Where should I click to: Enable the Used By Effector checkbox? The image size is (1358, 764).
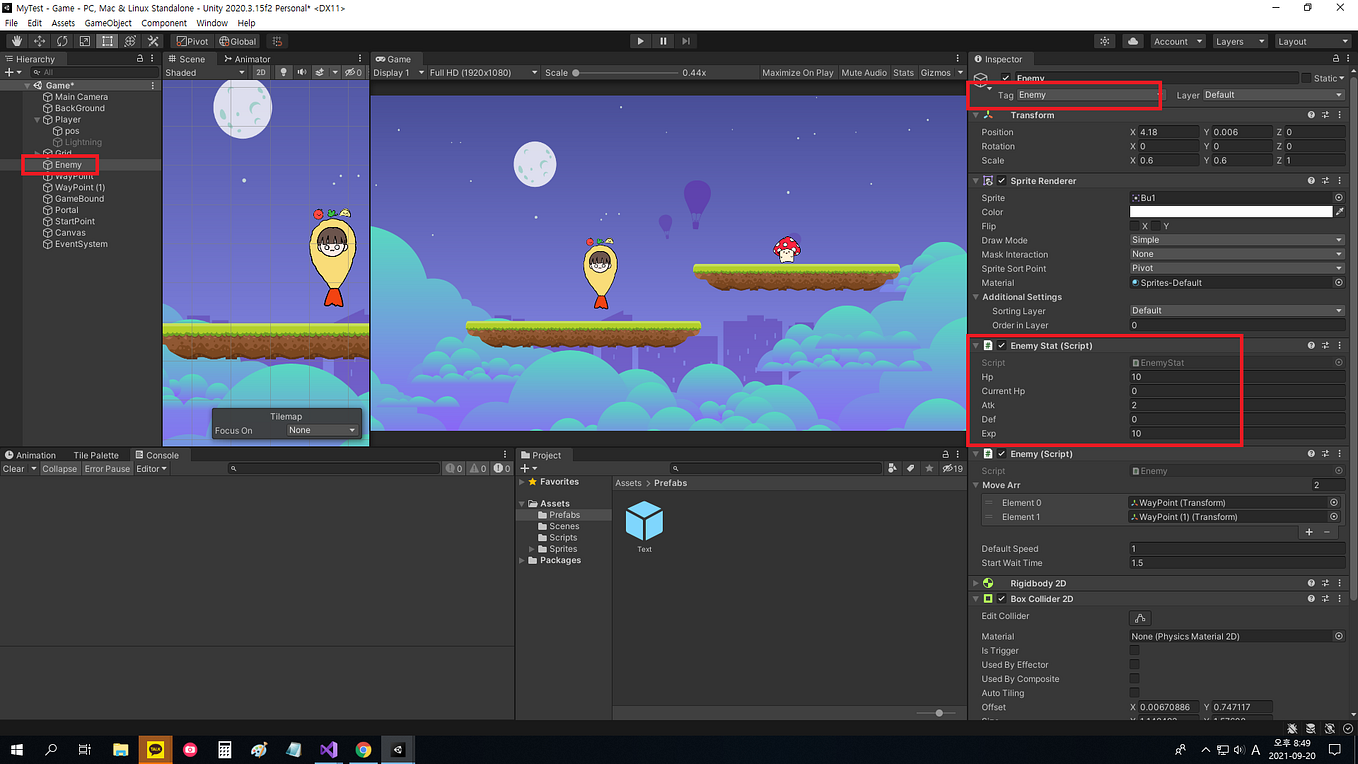(1134, 665)
